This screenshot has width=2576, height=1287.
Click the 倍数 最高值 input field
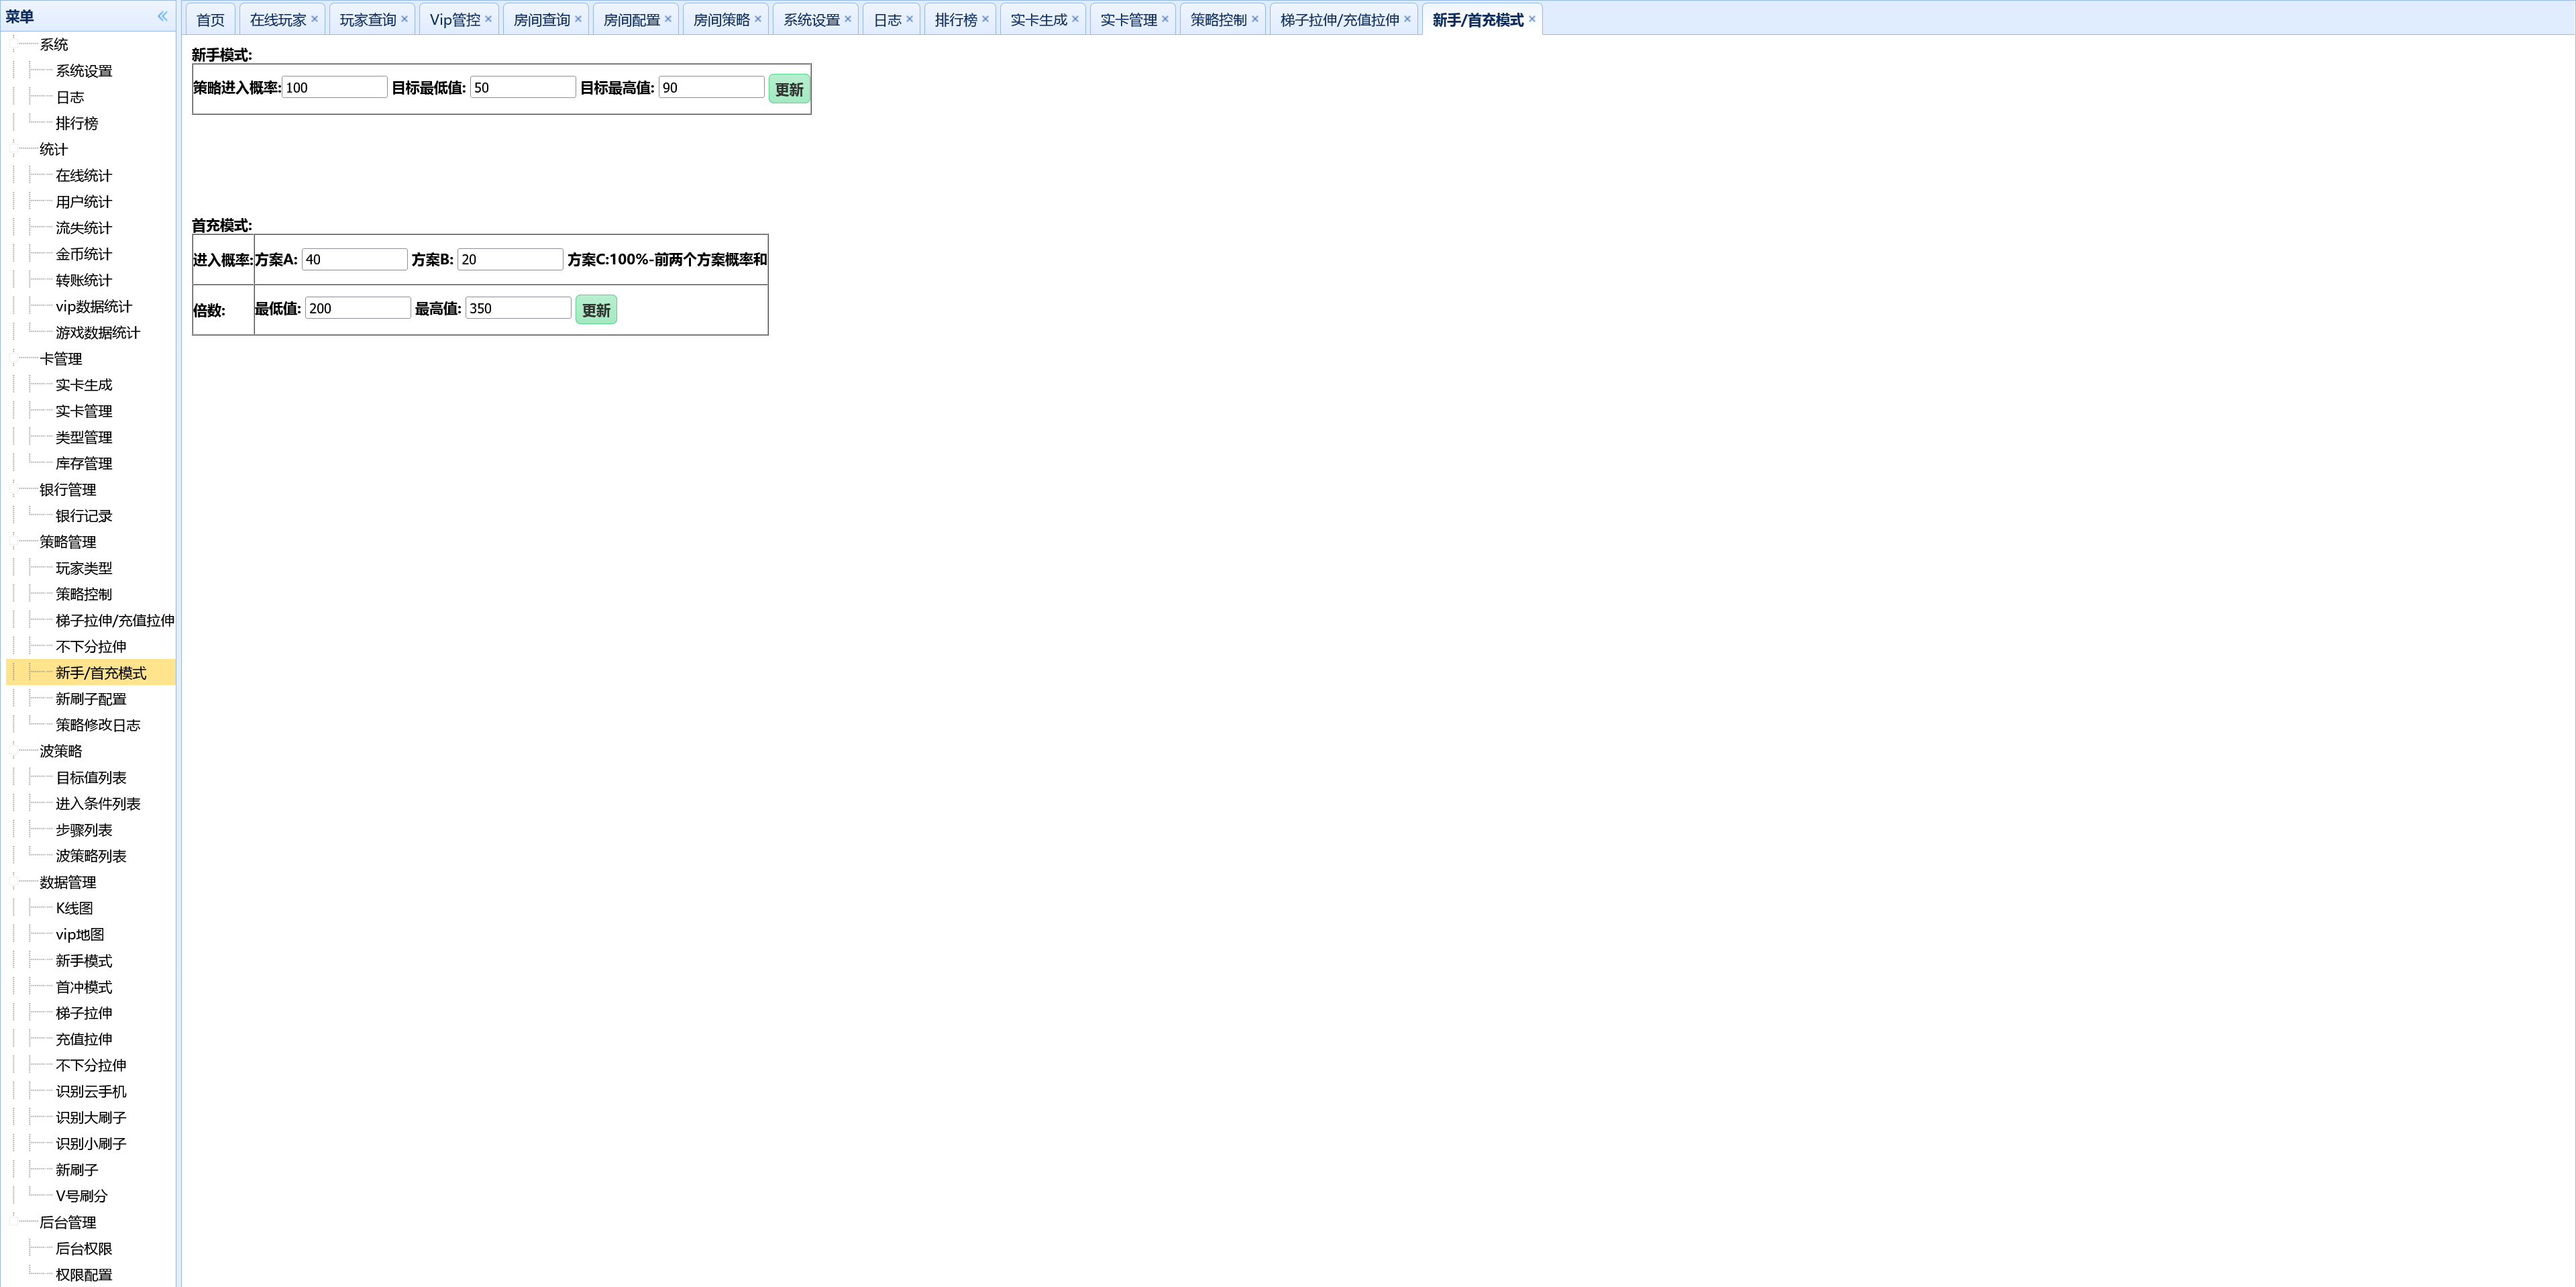(x=518, y=309)
